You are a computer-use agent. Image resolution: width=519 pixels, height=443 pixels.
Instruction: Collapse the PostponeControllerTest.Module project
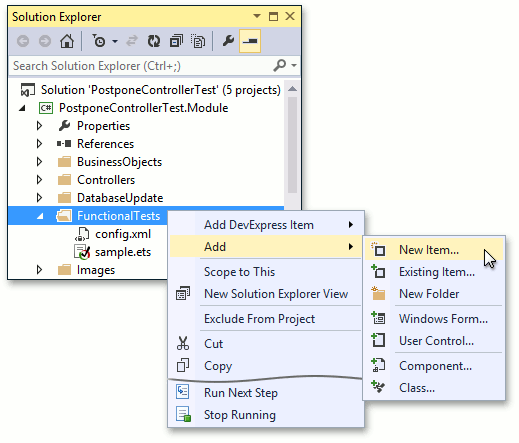pyautogui.click(x=22, y=108)
